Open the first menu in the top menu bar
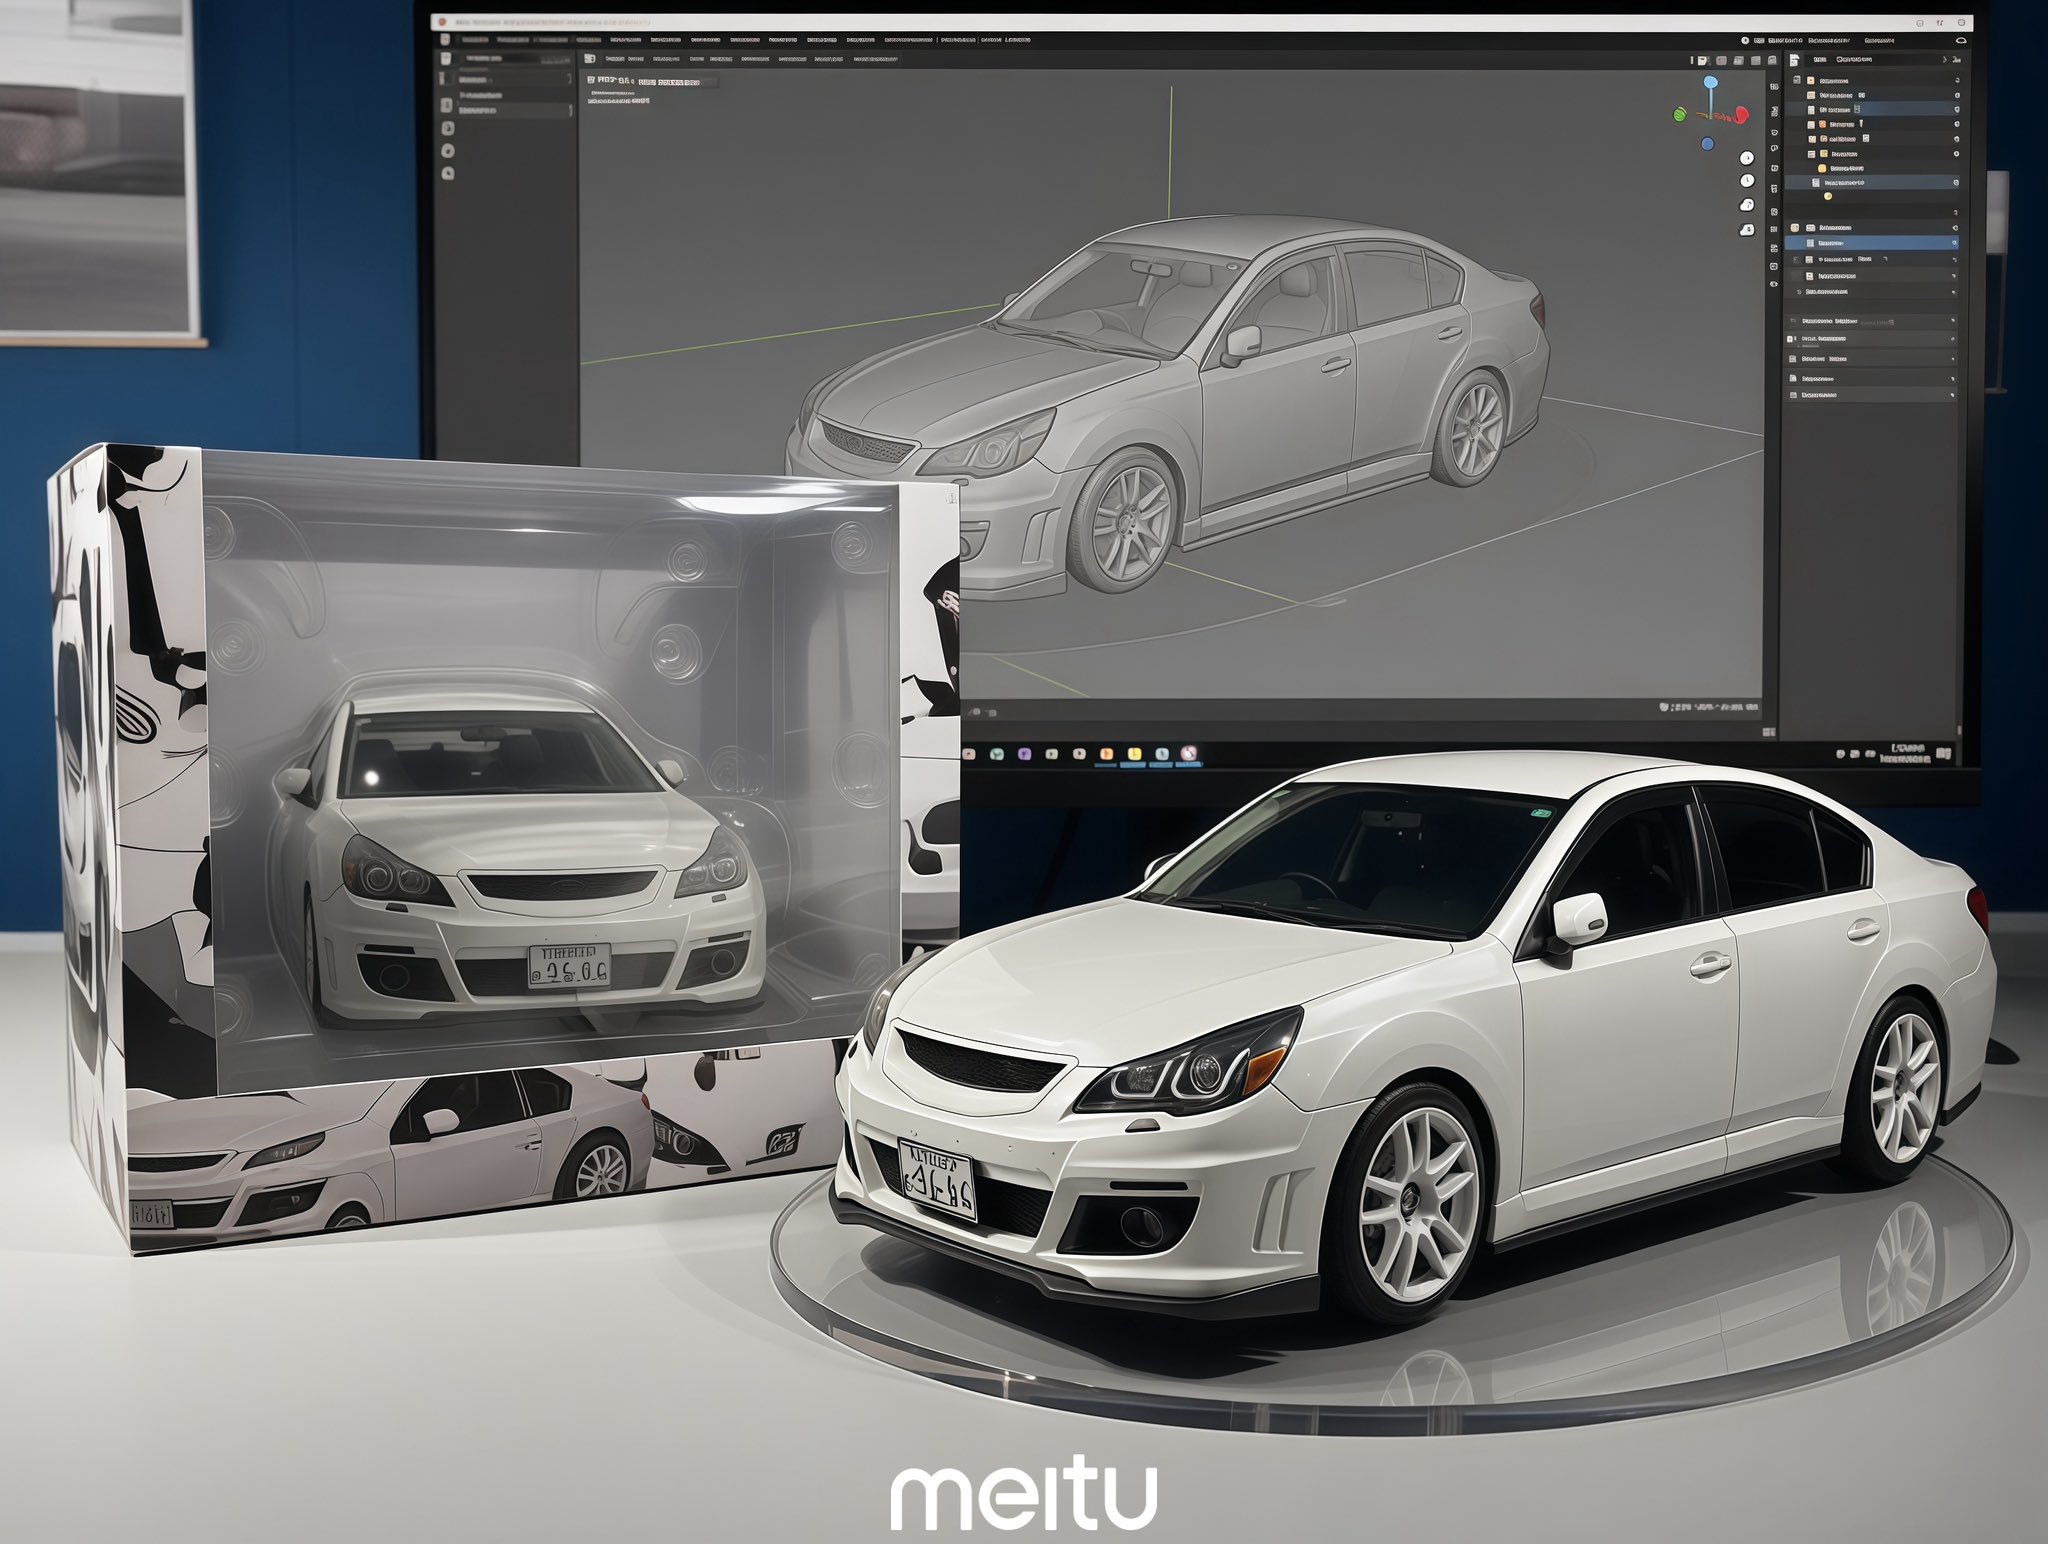The image size is (2048, 1544). click(475, 40)
